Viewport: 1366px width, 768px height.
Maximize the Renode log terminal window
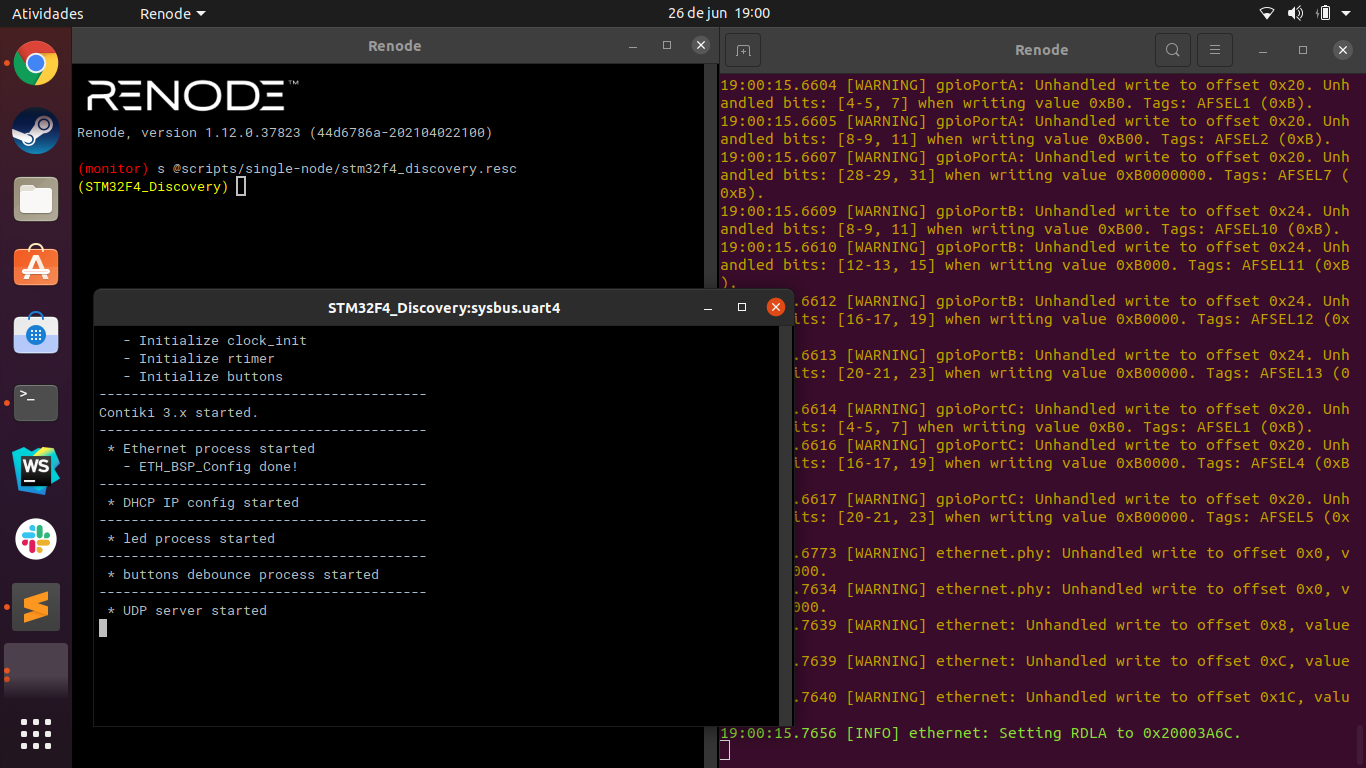tap(1302, 50)
